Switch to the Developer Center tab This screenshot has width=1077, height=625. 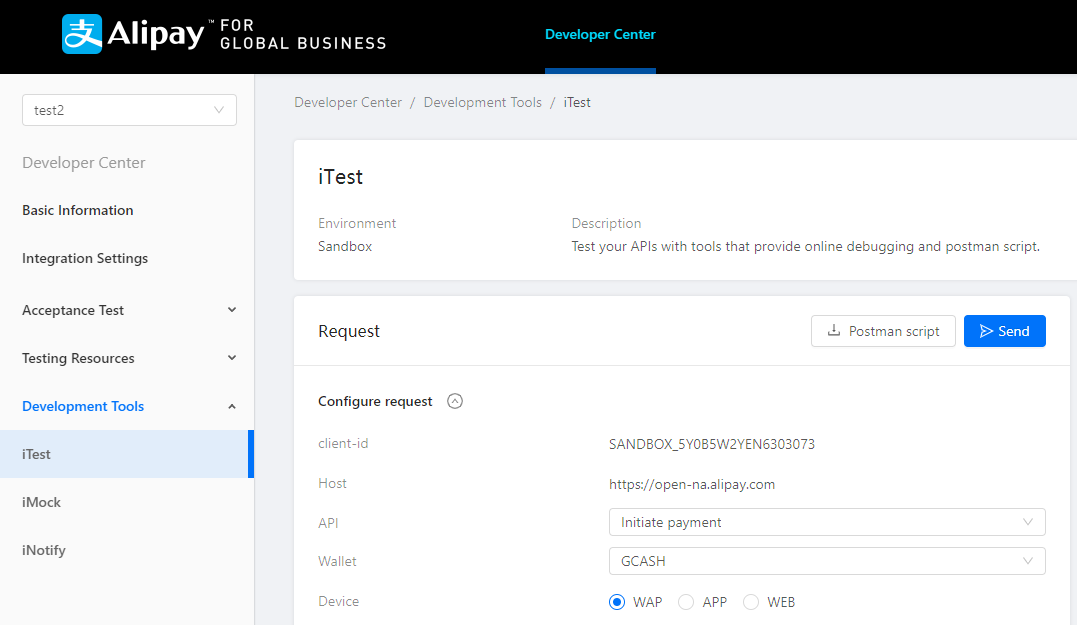[x=600, y=35]
